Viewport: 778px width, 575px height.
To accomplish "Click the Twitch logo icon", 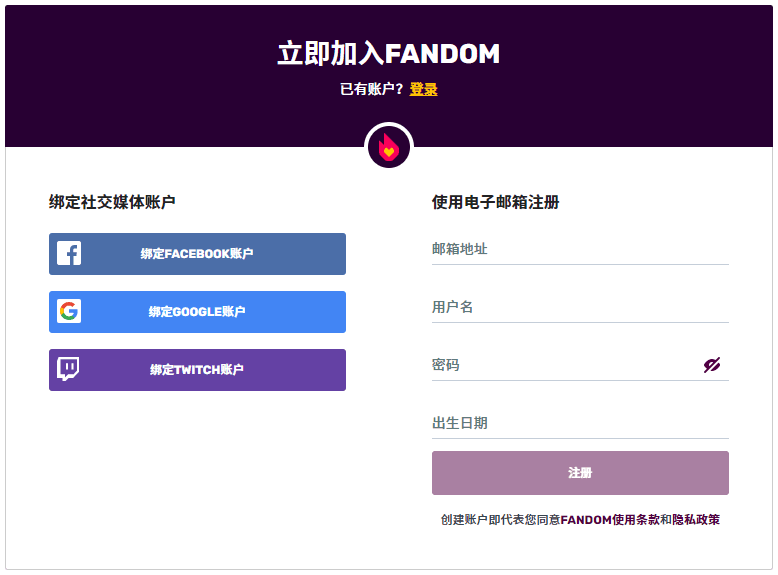I will [69, 369].
